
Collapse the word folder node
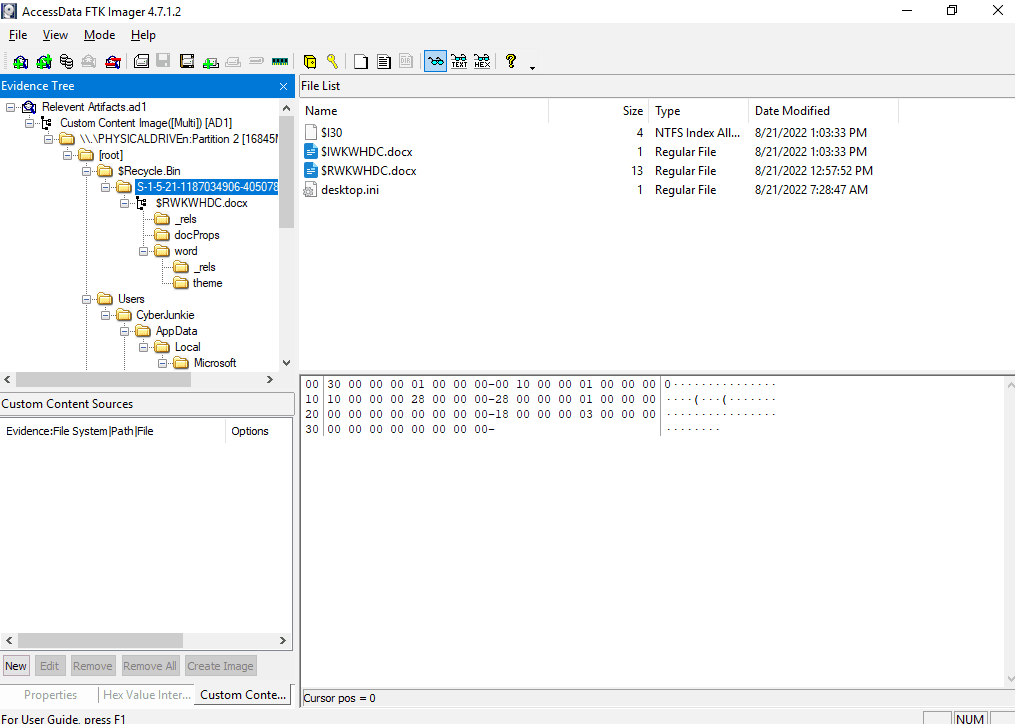pyautogui.click(x=143, y=251)
